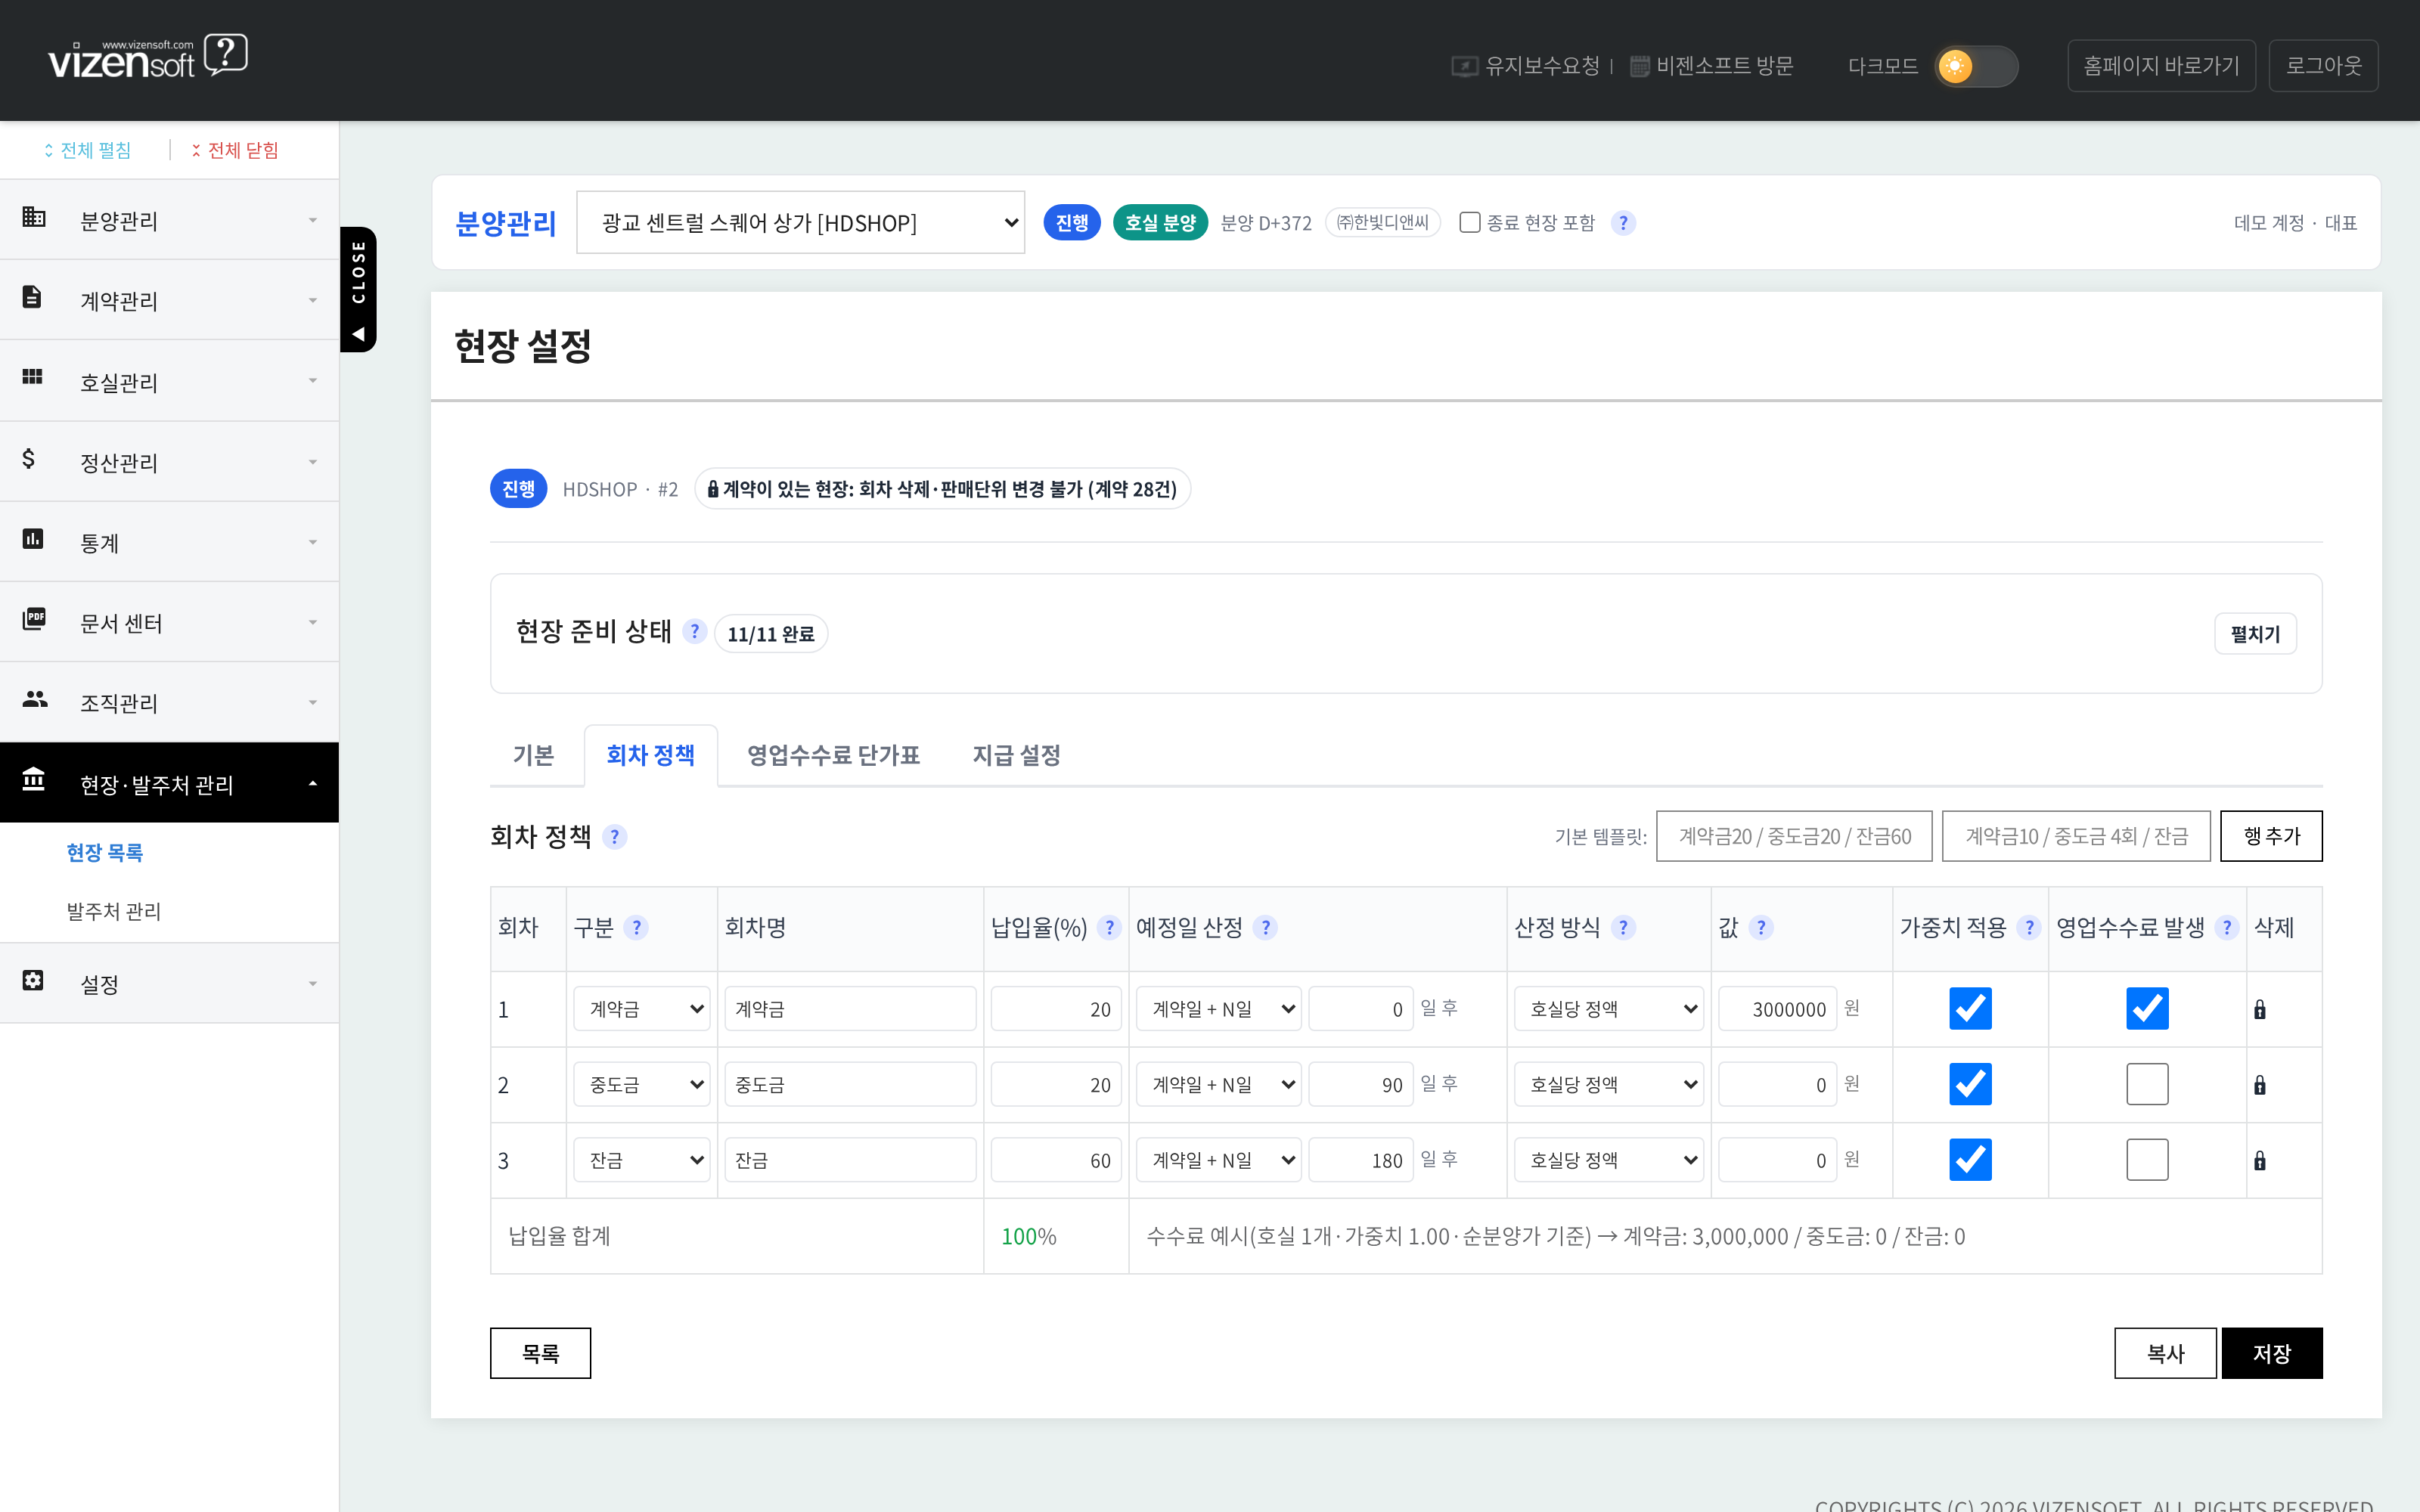Uncheck 가중치 적용 for 중도금 row
Viewport: 2420px width, 1512px height.
coord(1970,1084)
